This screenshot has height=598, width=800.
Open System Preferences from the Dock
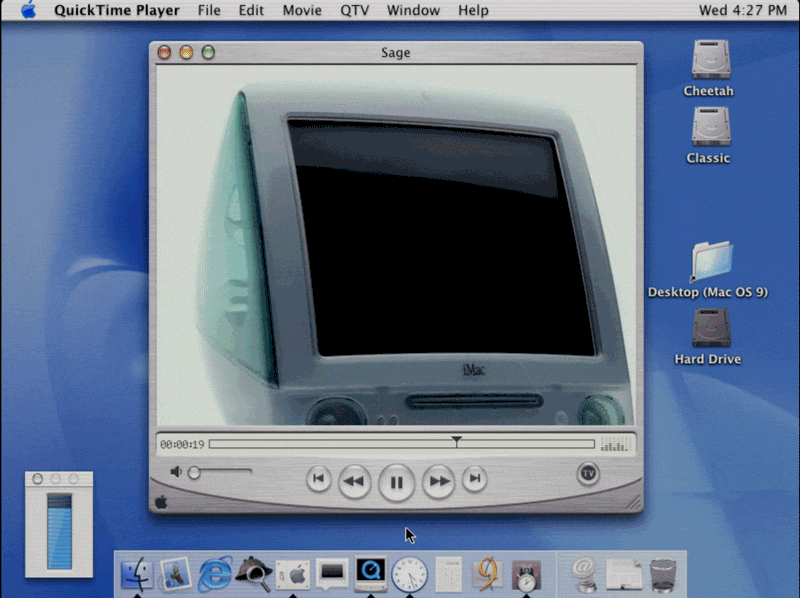[293, 575]
